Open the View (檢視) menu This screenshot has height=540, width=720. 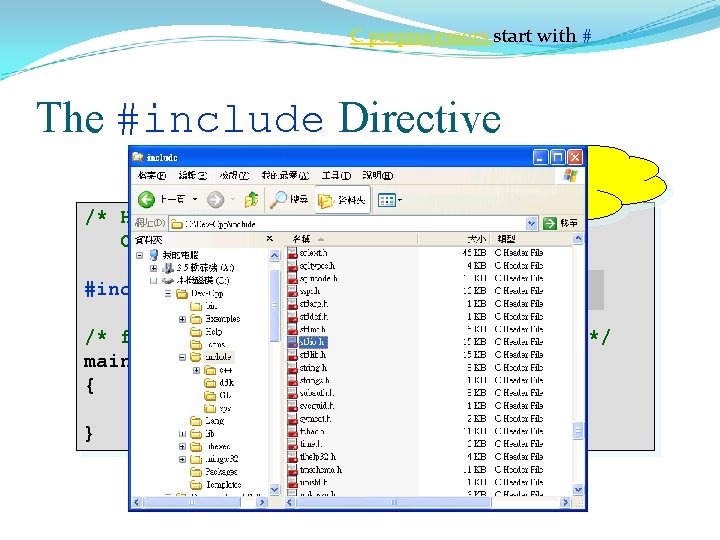tap(234, 175)
